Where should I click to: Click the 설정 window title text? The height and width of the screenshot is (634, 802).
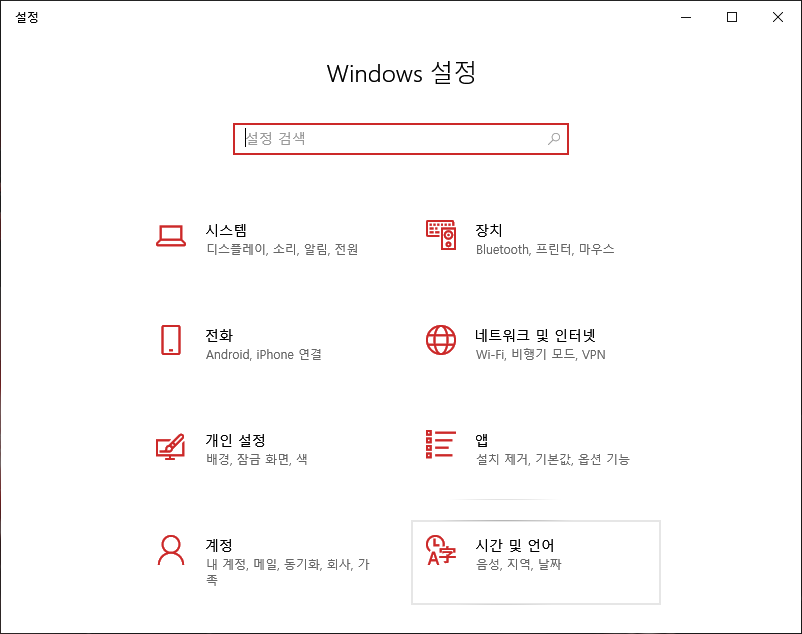point(27,17)
